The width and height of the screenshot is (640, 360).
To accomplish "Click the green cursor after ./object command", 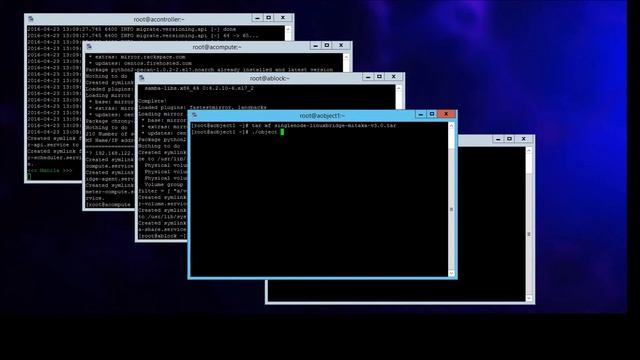I will click(282, 132).
